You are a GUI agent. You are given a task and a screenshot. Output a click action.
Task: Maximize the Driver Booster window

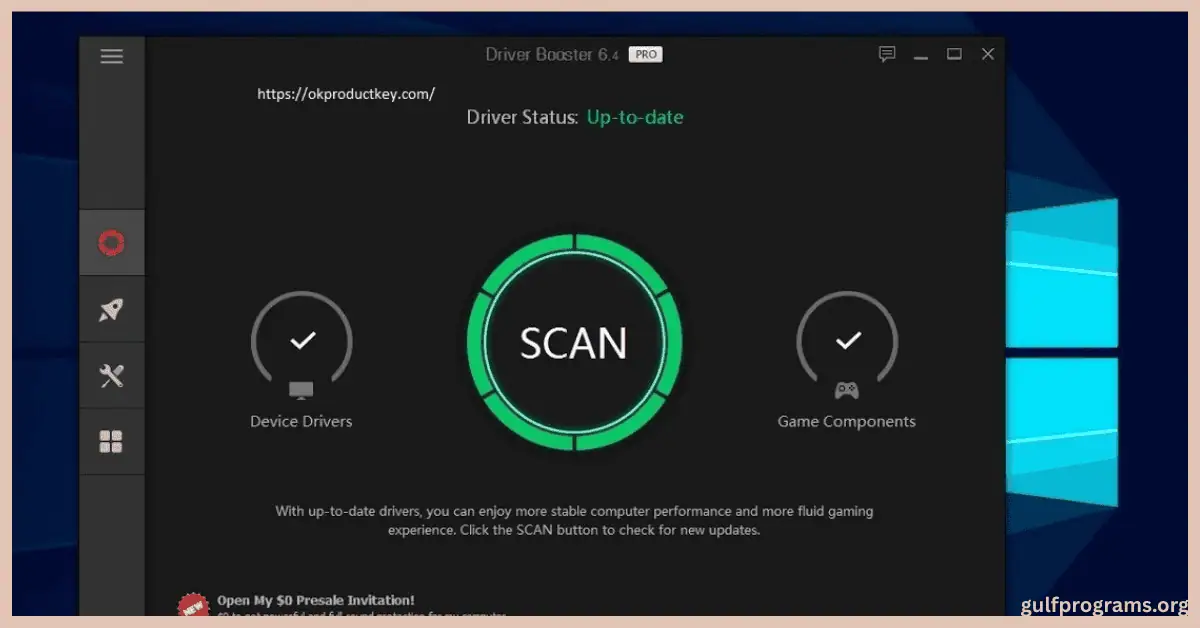pyautogui.click(x=954, y=54)
